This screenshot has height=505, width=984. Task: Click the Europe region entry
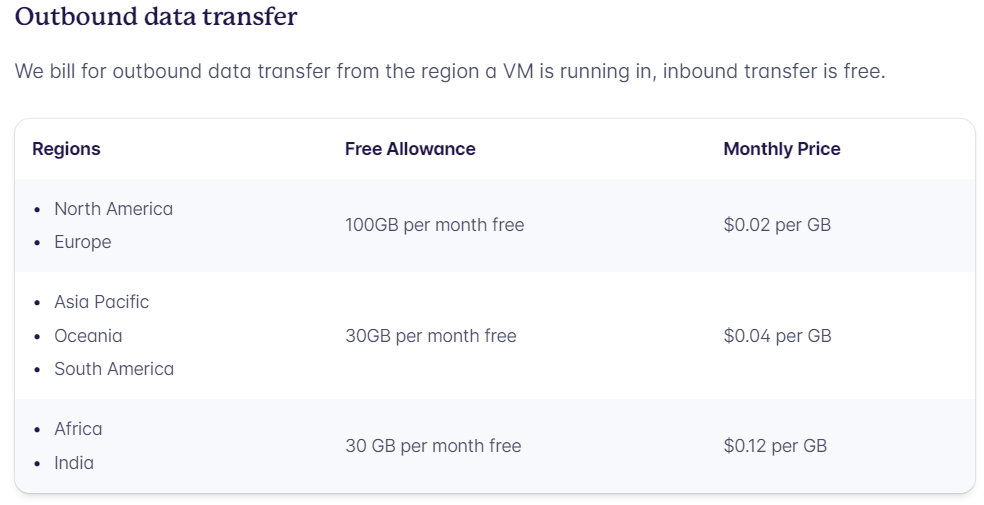[x=83, y=242]
